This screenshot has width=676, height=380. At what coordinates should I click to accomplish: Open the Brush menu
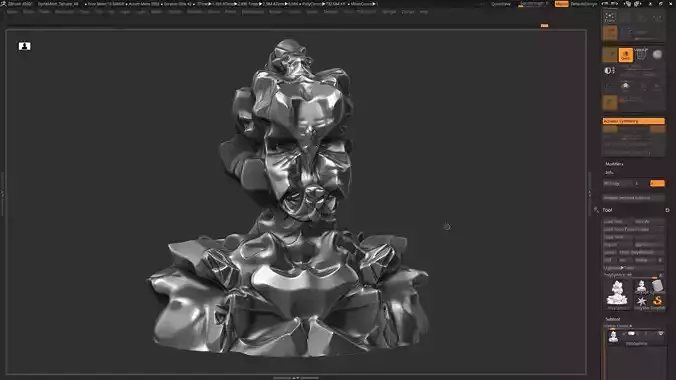28,12
